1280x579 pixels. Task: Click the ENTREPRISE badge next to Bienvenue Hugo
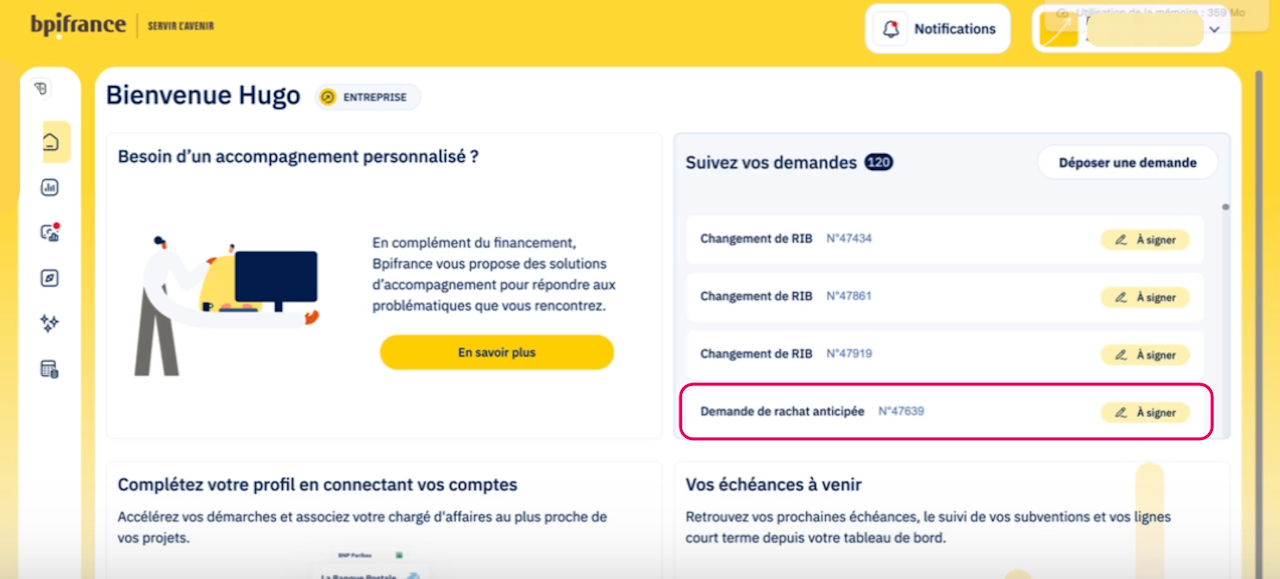(367, 97)
